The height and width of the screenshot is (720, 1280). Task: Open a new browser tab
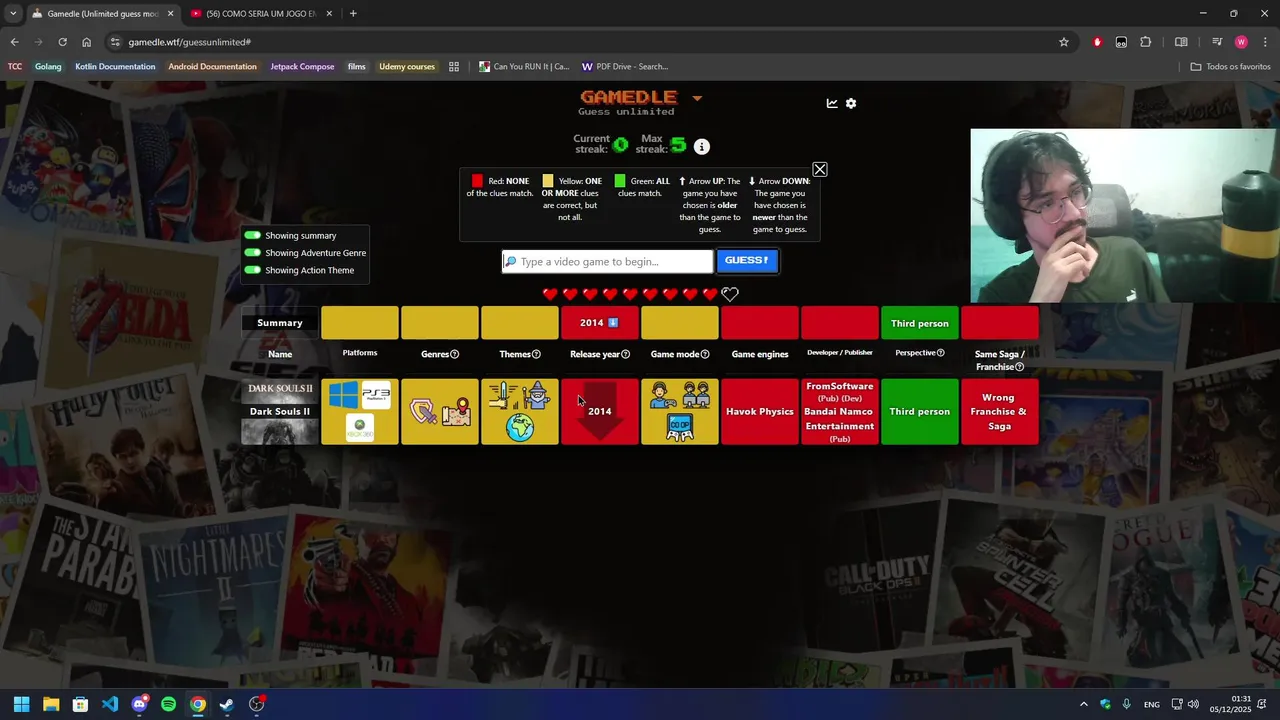(353, 14)
